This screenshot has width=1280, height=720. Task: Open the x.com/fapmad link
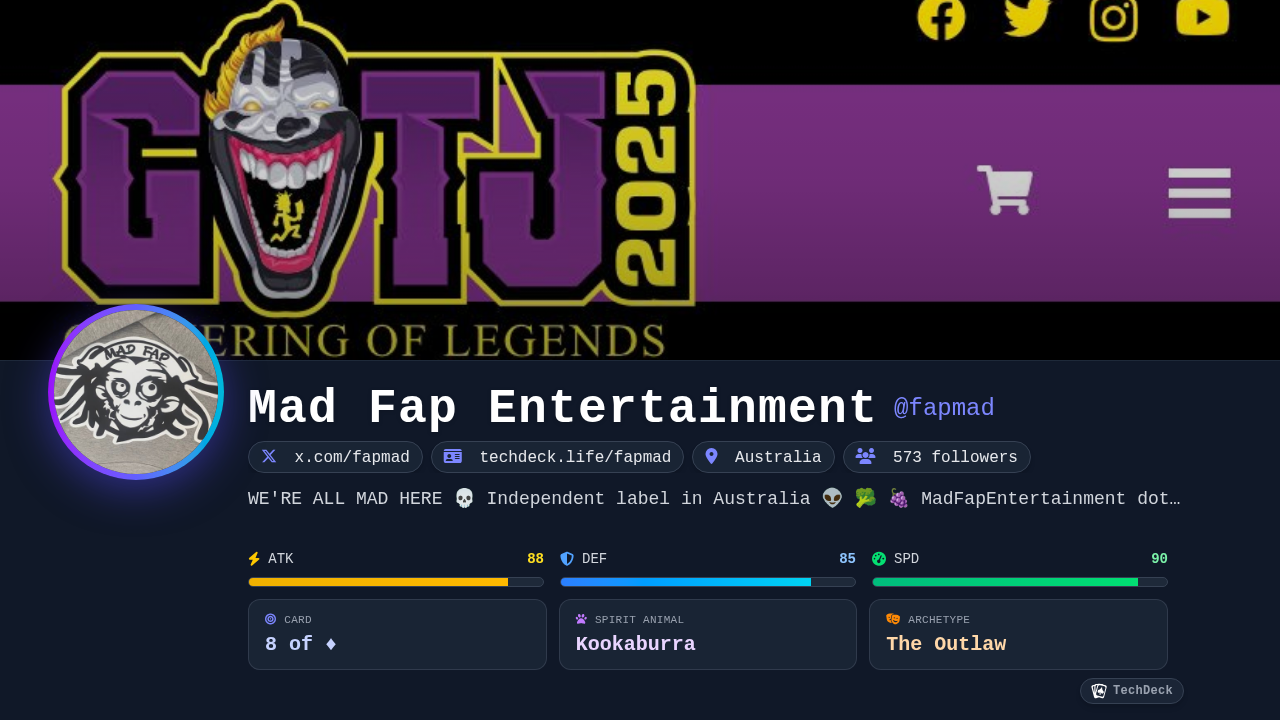(x=335, y=457)
